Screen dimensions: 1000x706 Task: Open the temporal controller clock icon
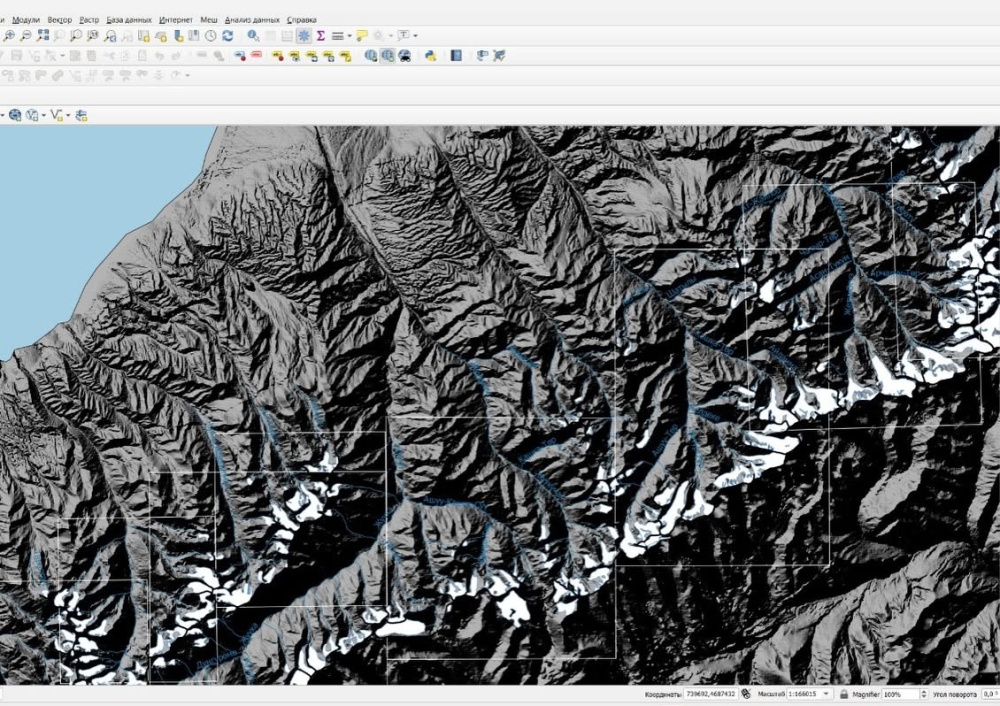(x=210, y=36)
